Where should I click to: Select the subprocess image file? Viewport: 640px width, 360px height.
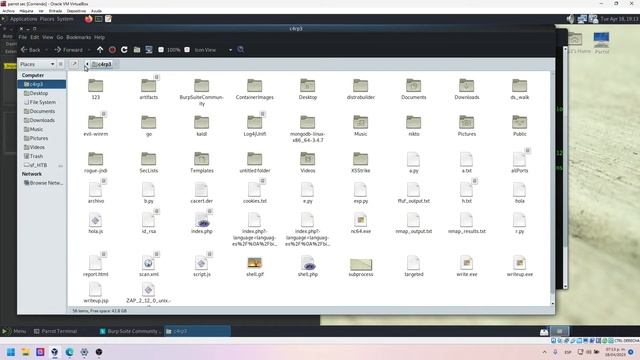360,267
